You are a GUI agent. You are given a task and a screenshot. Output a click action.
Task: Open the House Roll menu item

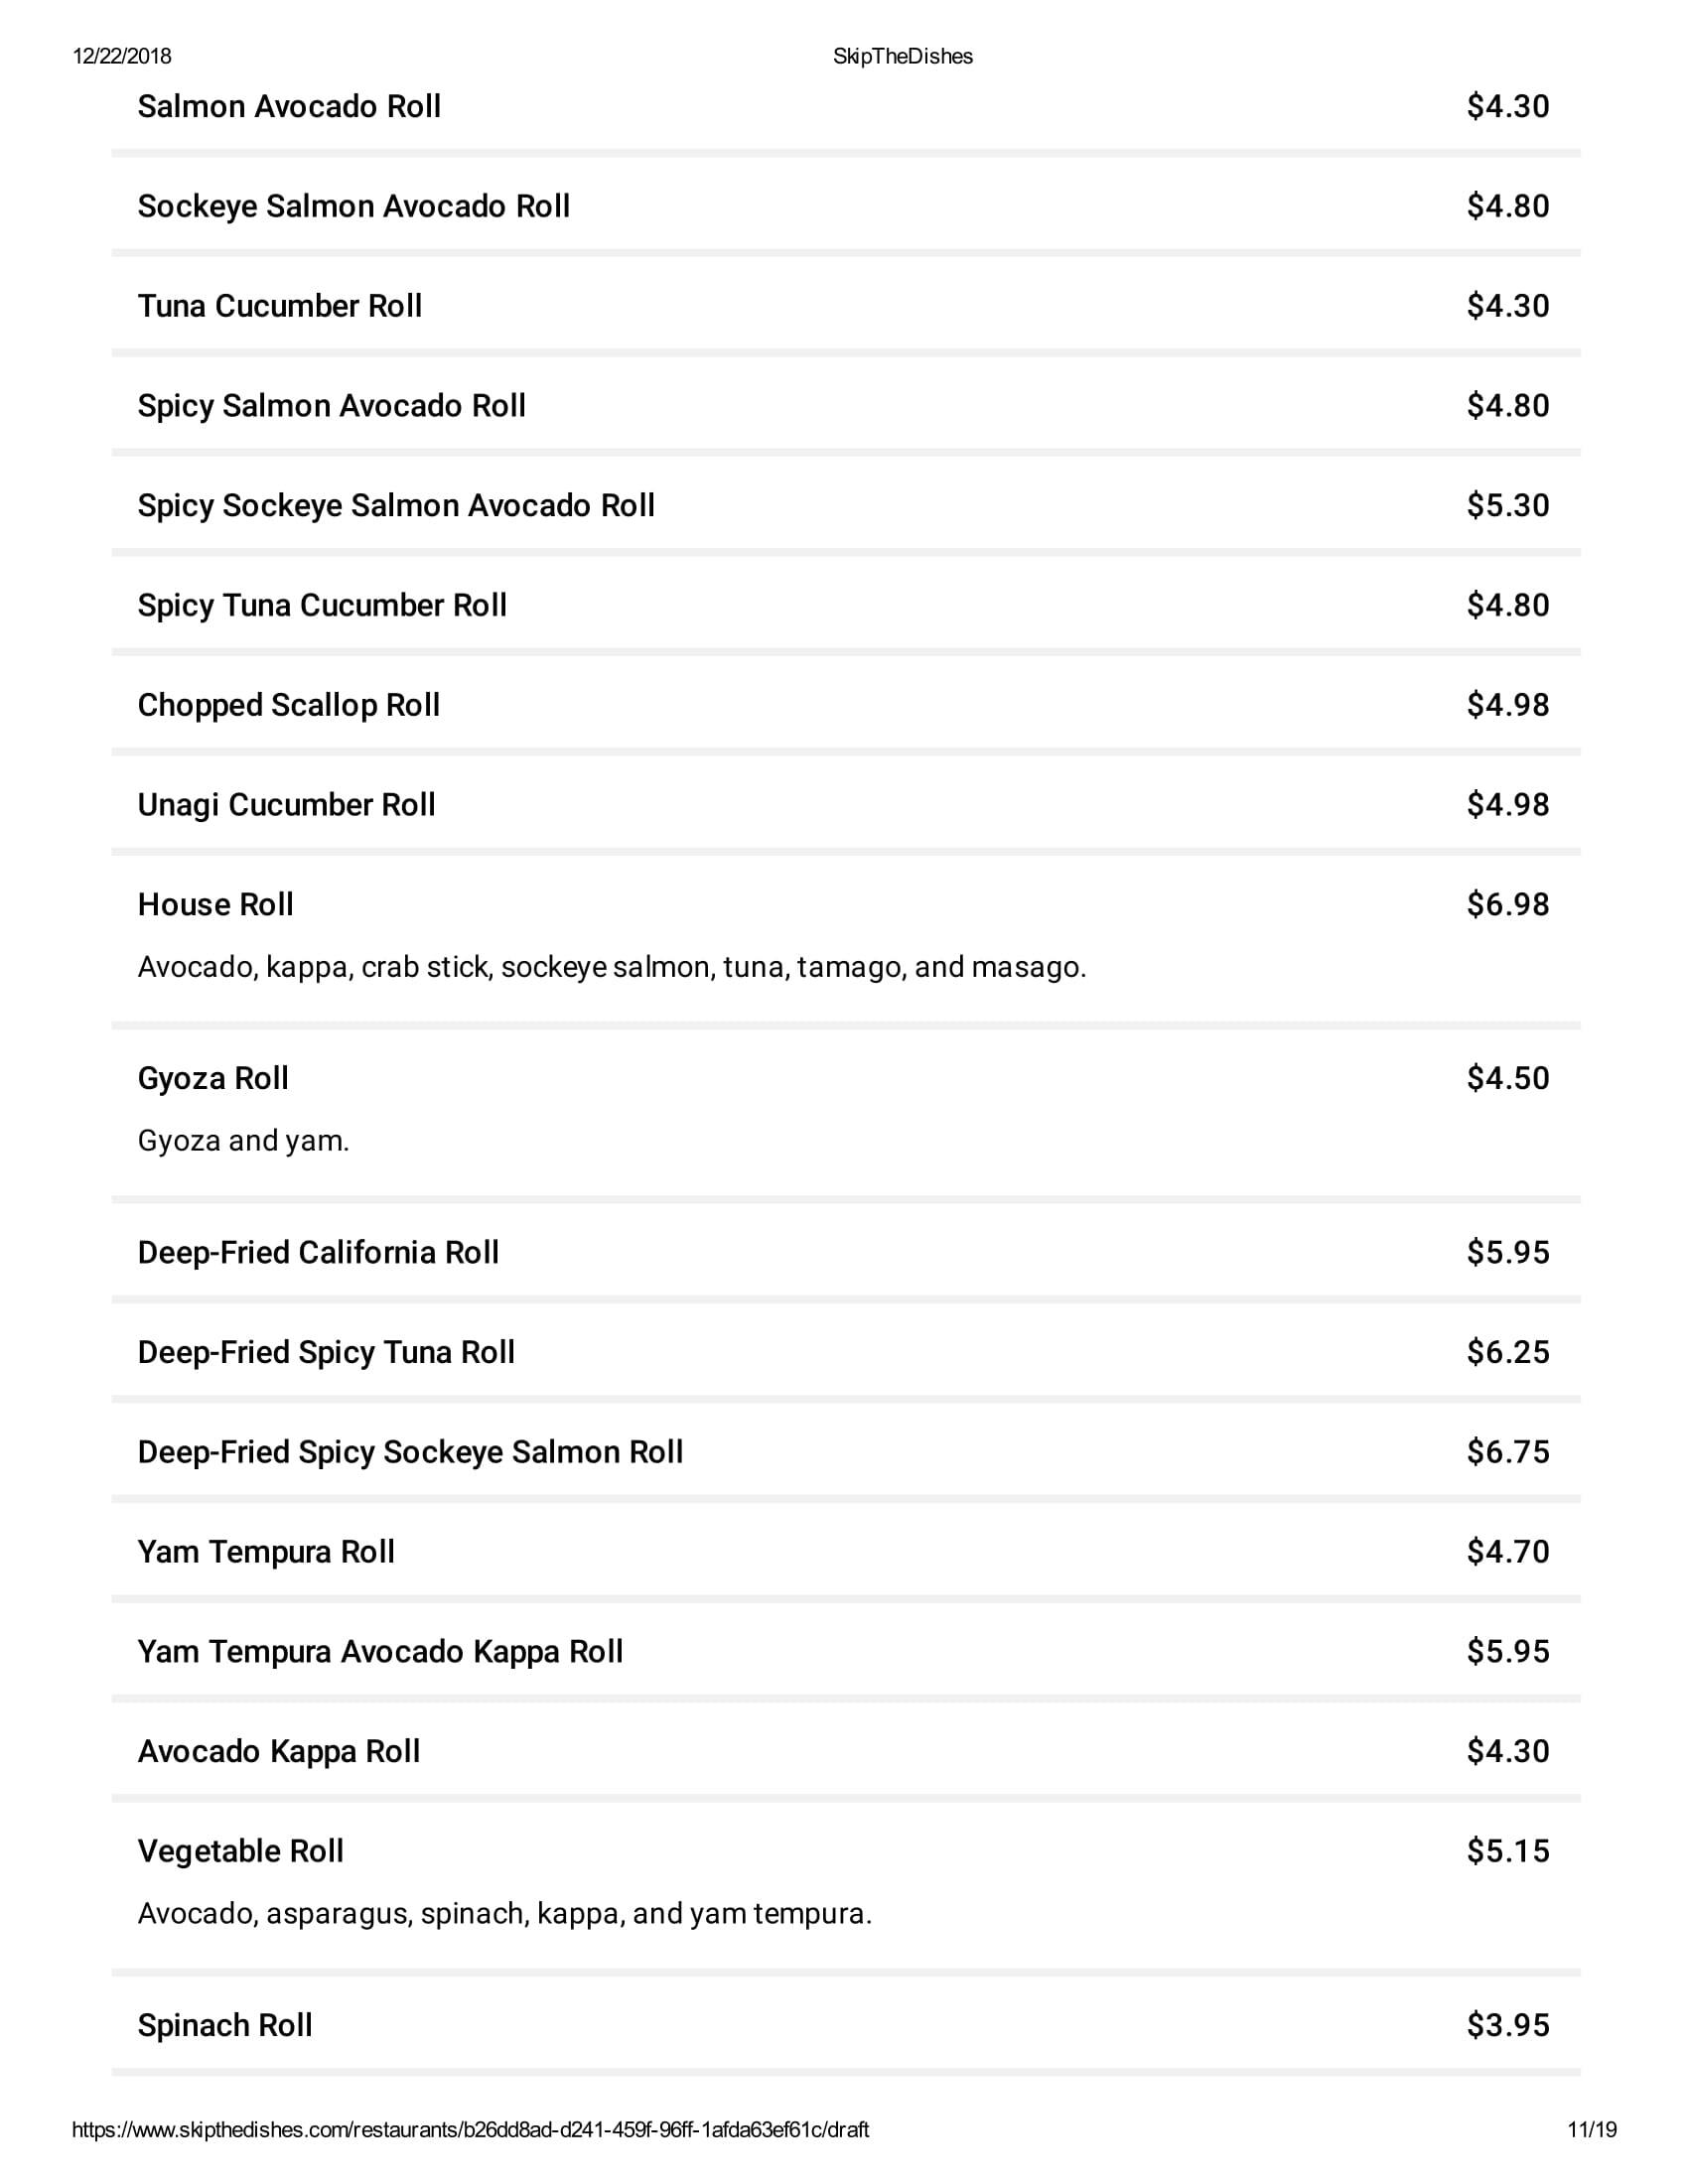click(x=215, y=905)
